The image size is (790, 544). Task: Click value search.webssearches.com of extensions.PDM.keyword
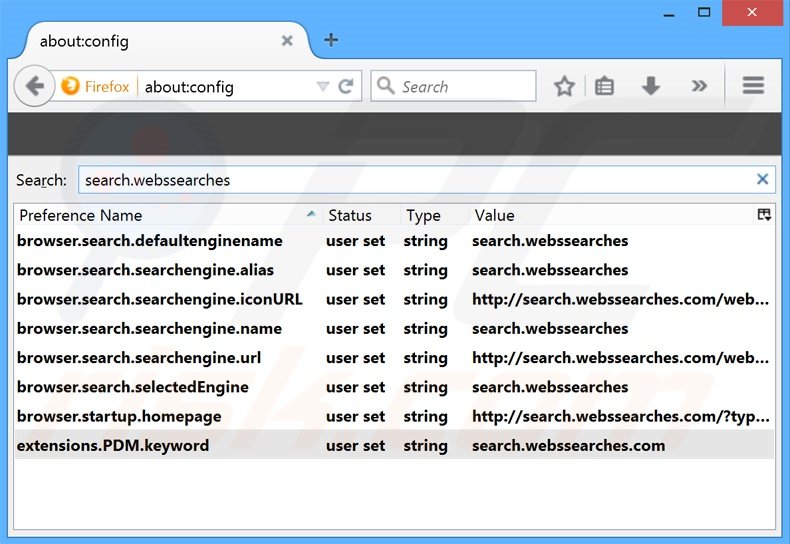568,445
